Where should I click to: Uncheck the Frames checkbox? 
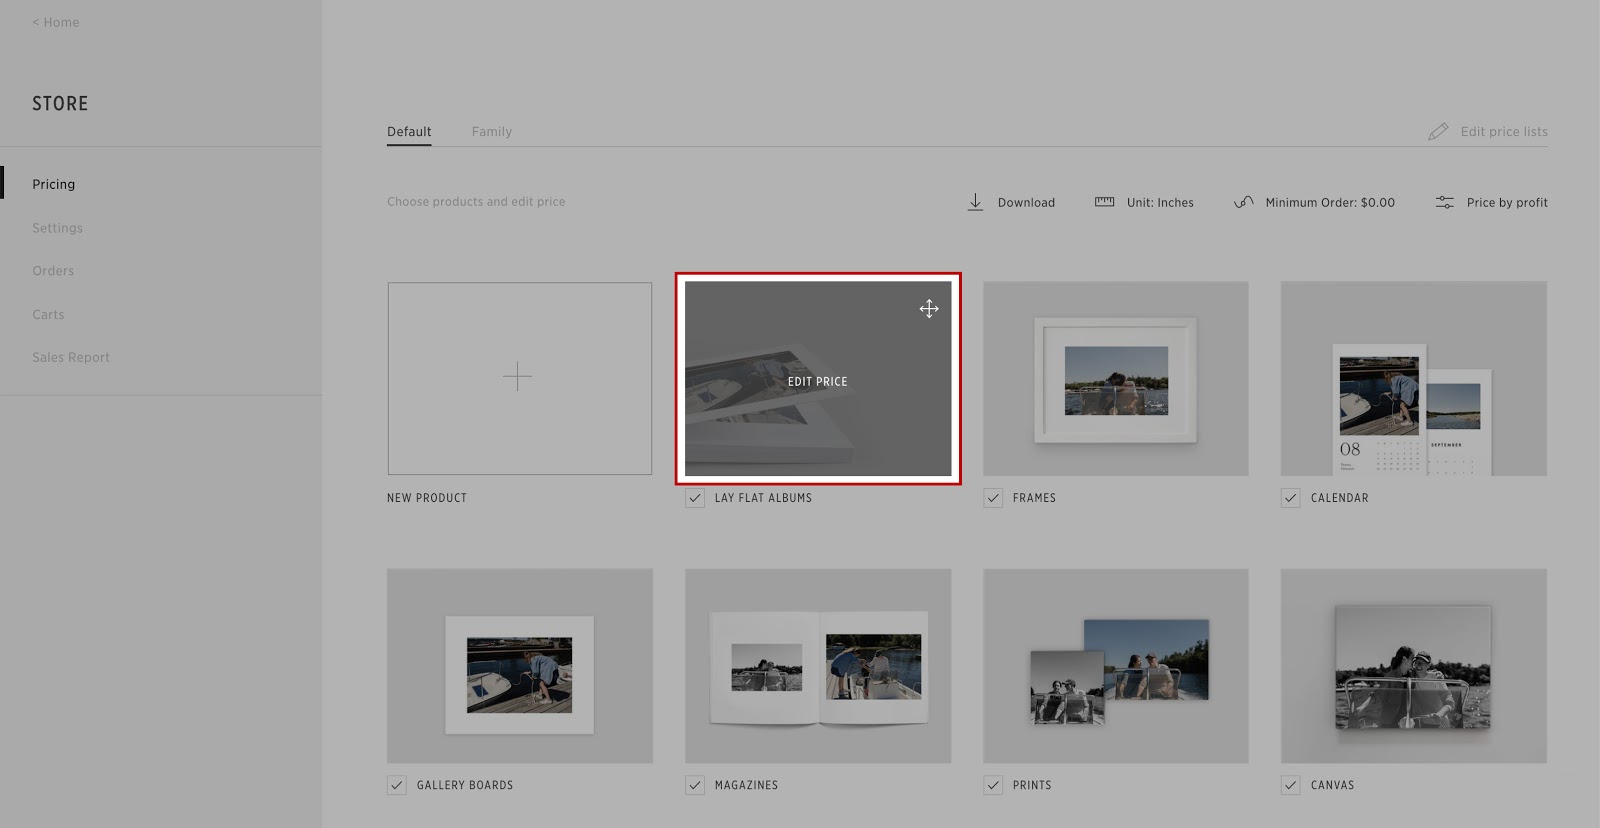coord(993,498)
